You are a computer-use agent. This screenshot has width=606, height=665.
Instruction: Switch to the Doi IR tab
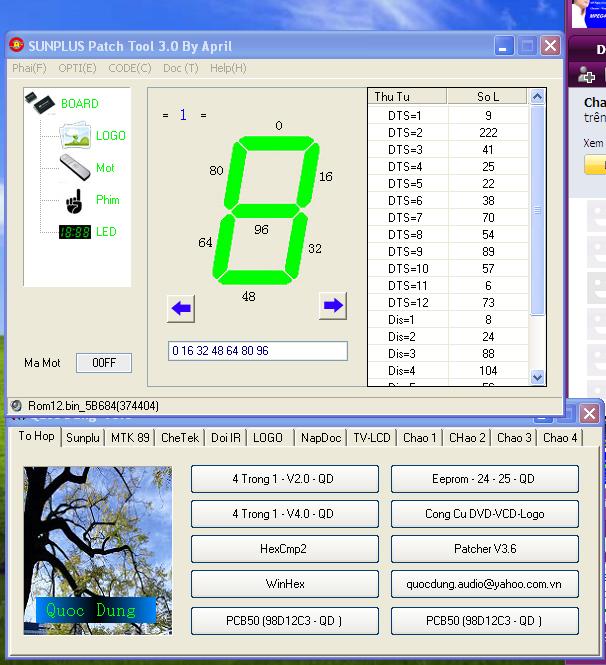point(226,438)
